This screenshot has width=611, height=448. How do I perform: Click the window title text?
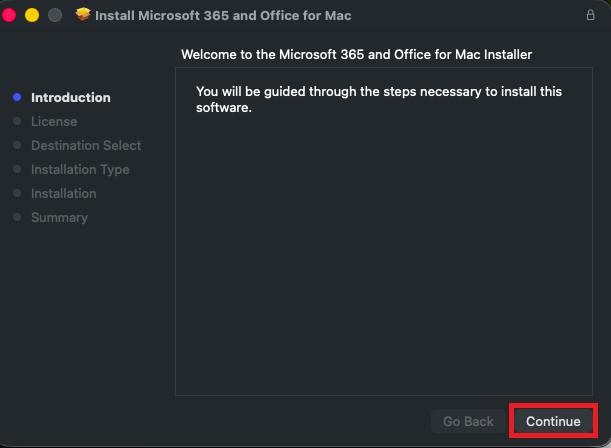click(x=223, y=16)
